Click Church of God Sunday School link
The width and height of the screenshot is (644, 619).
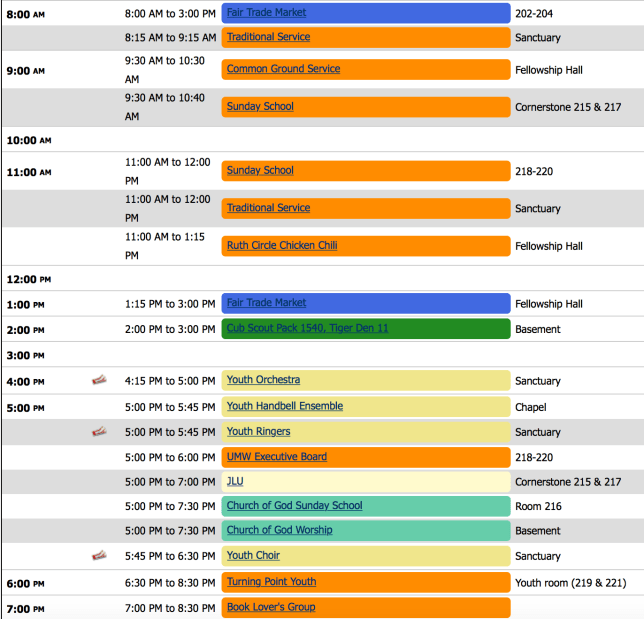294,506
